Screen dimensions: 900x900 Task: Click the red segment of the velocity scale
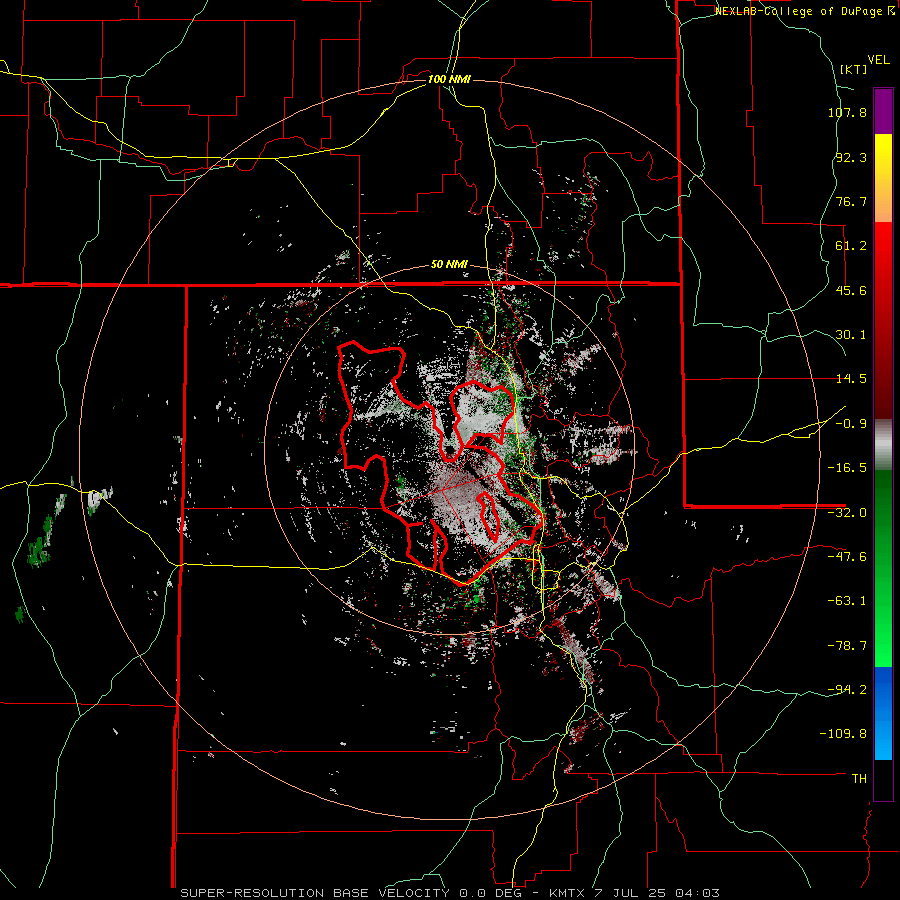point(883,320)
